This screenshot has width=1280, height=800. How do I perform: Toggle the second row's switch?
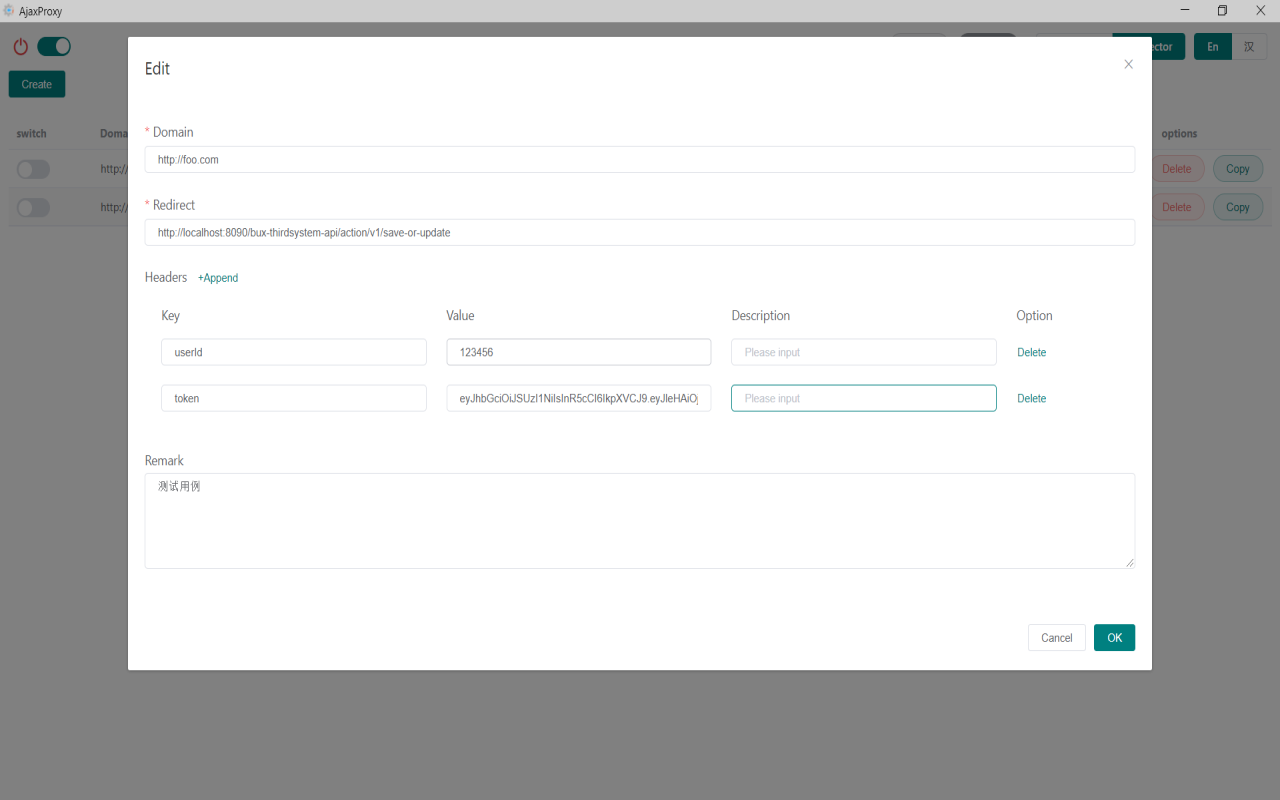click(33, 207)
